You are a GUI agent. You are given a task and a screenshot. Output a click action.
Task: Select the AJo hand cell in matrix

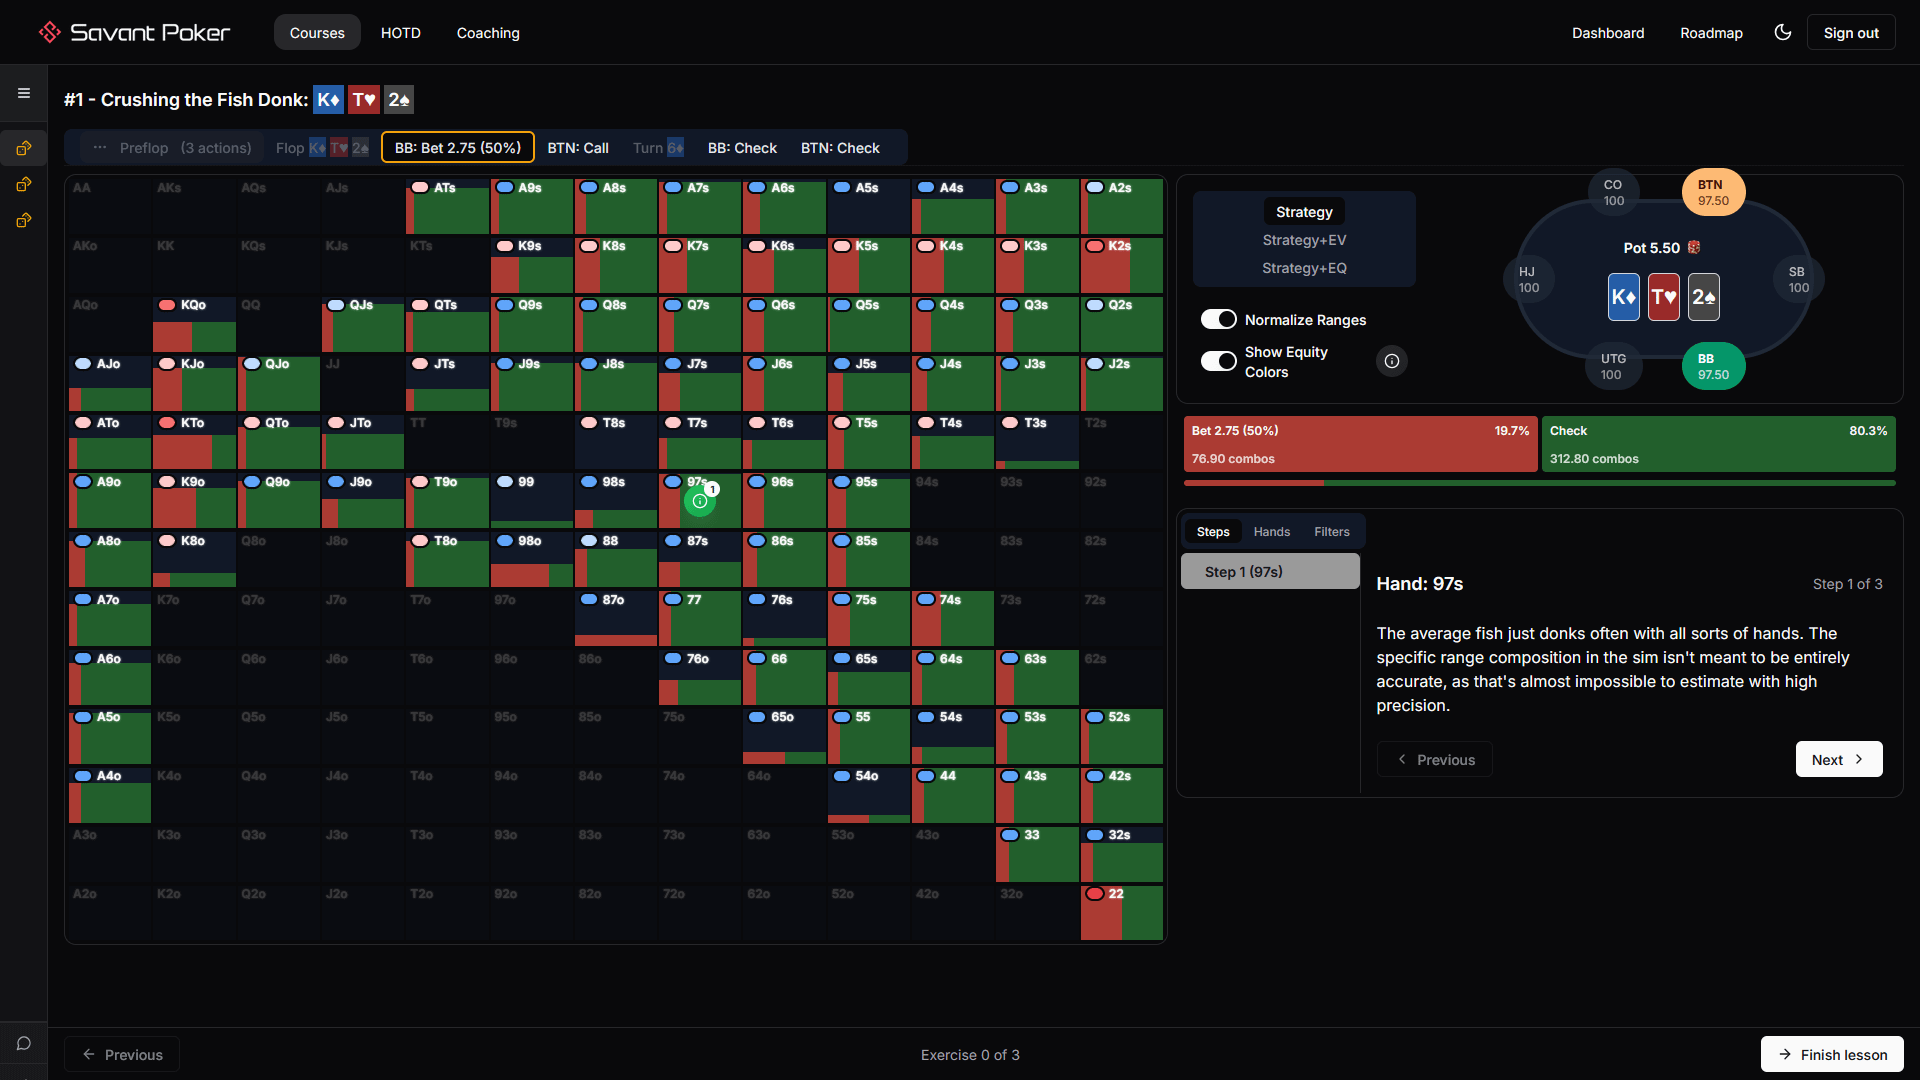click(109, 383)
